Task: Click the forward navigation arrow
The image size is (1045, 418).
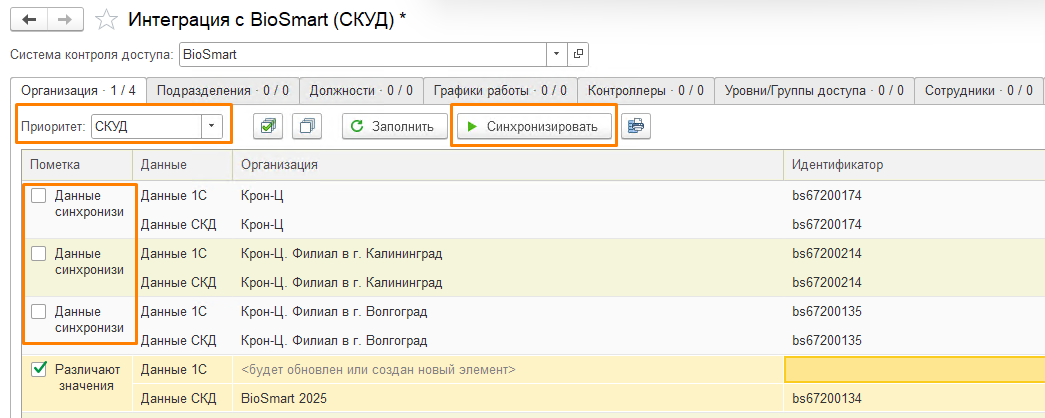Action: pos(65,20)
